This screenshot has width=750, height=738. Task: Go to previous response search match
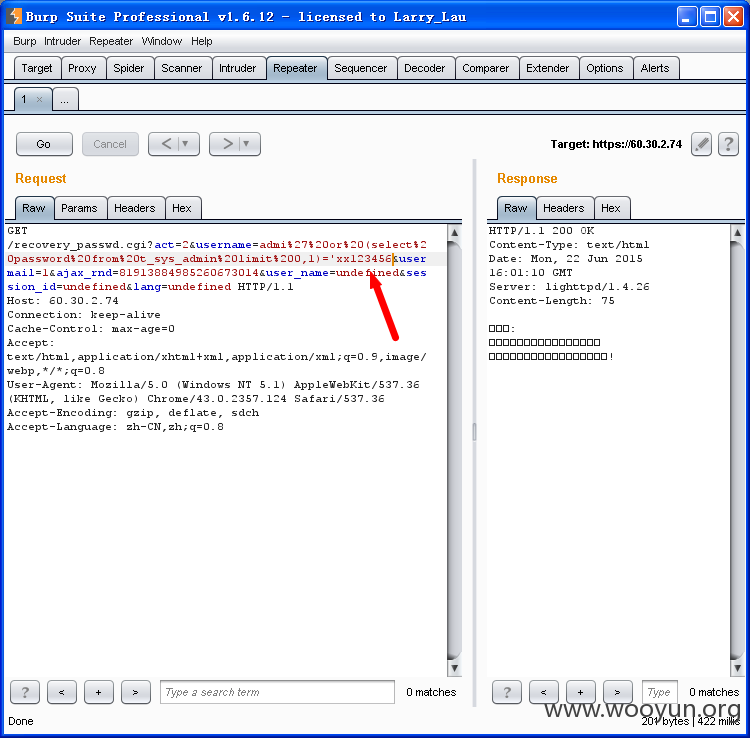pyautogui.click(x=544, y=692)
